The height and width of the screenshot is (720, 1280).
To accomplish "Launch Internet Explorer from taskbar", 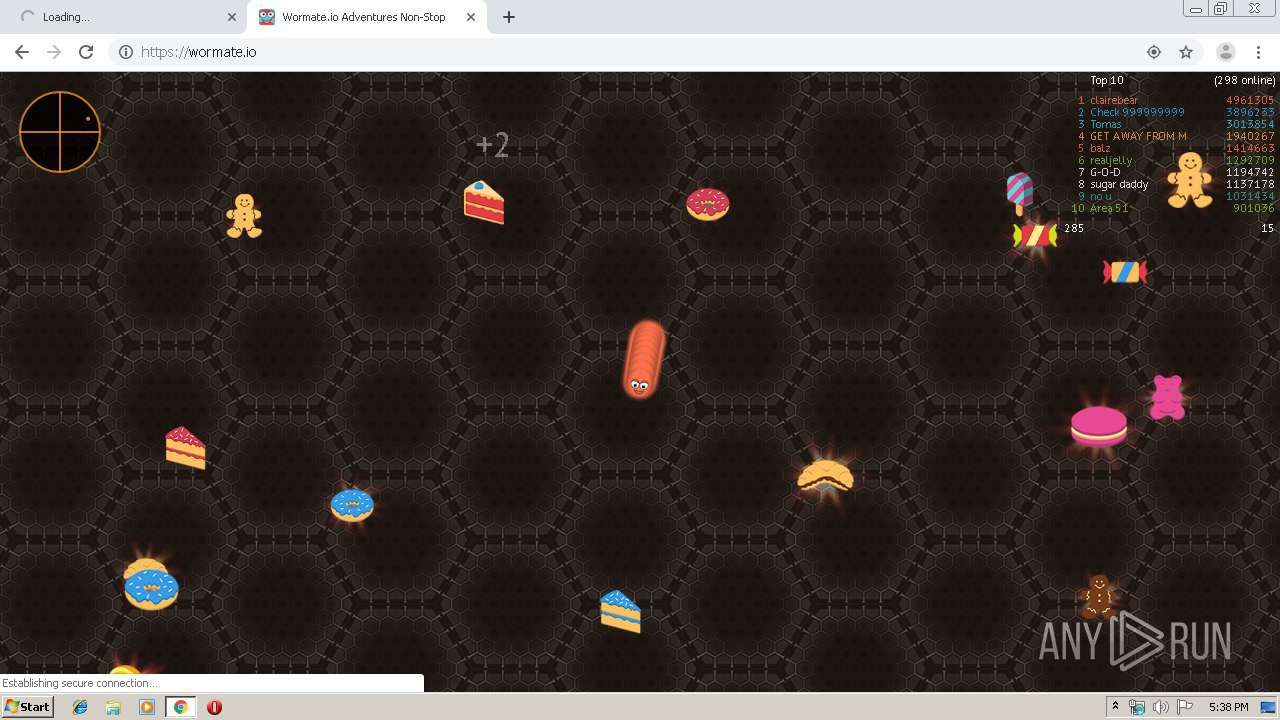I will 80,707.
